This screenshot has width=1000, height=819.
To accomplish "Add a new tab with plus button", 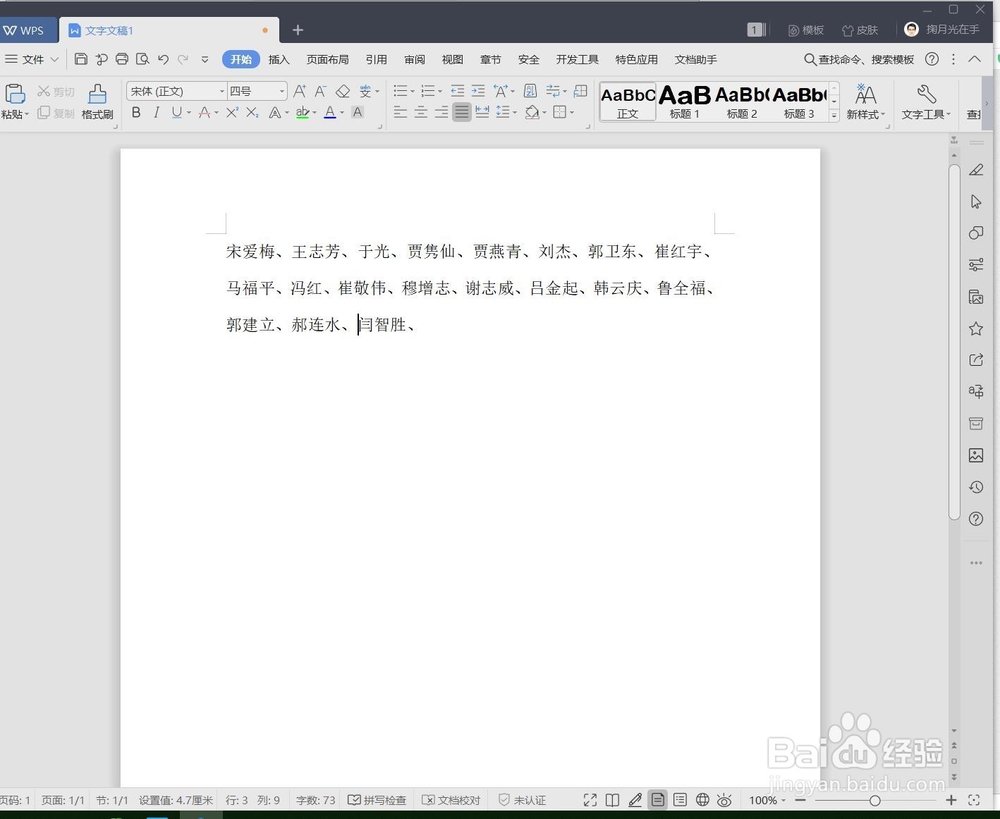I will [x=298, y=30].
